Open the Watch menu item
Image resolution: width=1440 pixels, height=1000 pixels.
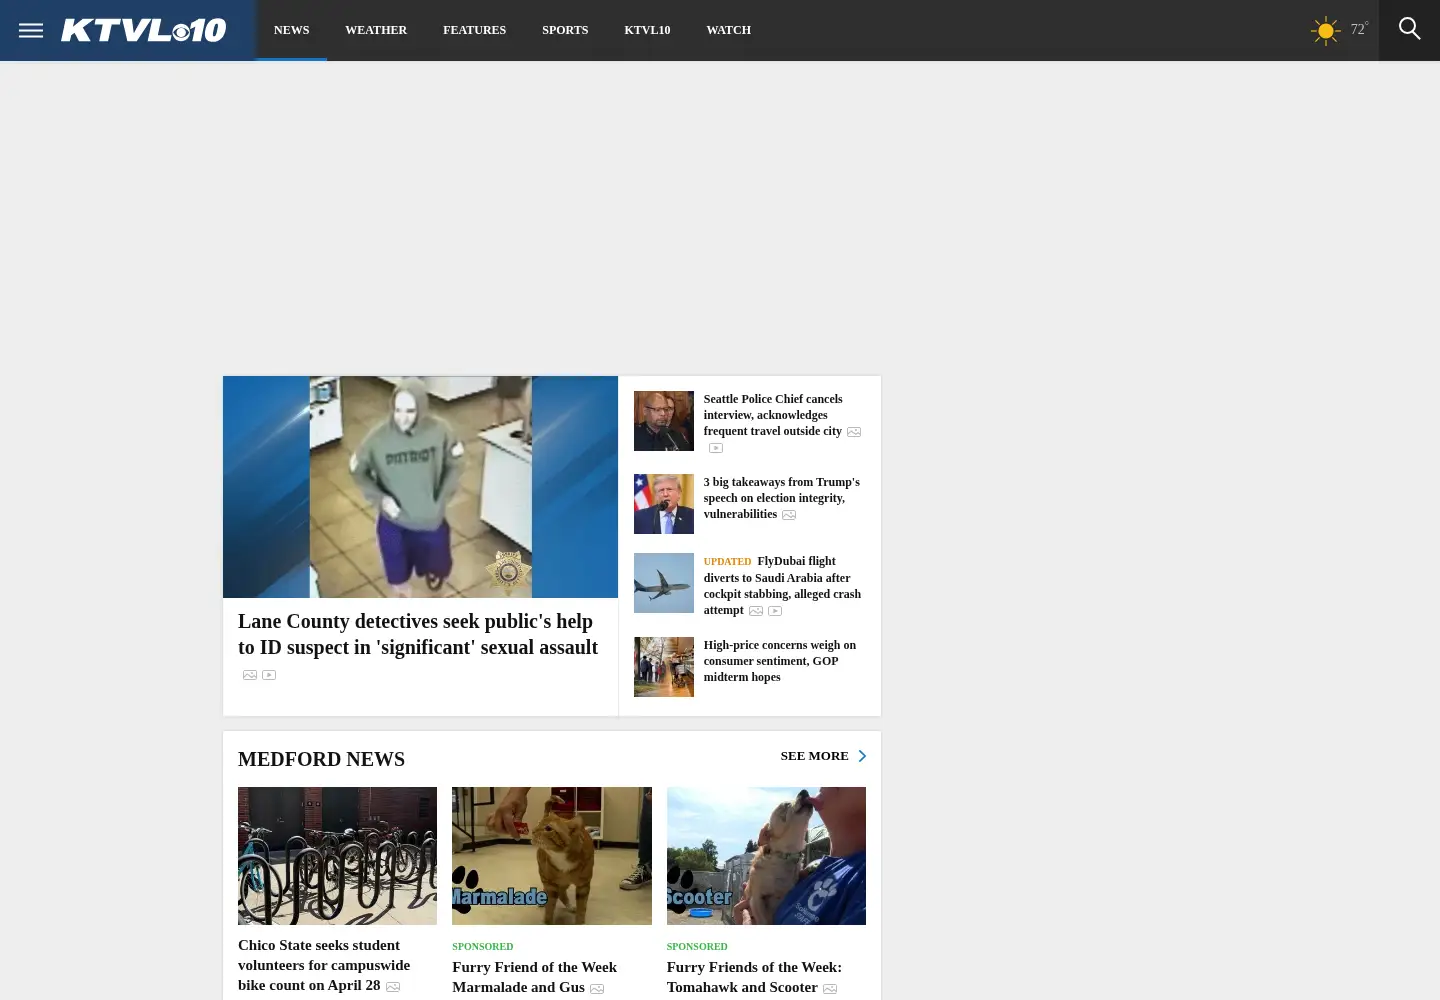[729, 30]
